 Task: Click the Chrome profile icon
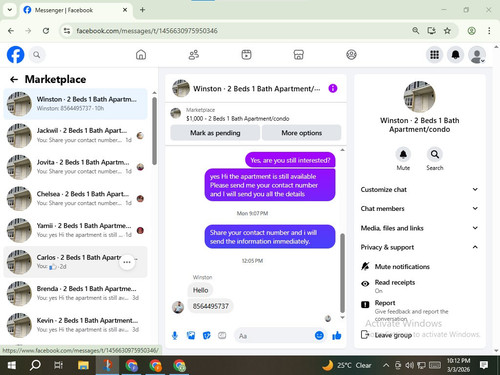tap(471, 31)
